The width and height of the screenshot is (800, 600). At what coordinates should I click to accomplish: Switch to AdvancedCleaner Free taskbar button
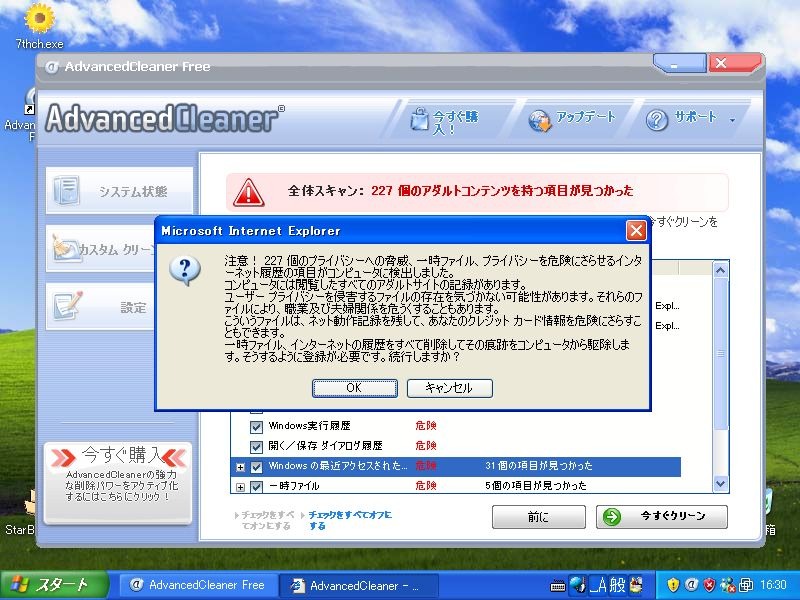[199, 585]
